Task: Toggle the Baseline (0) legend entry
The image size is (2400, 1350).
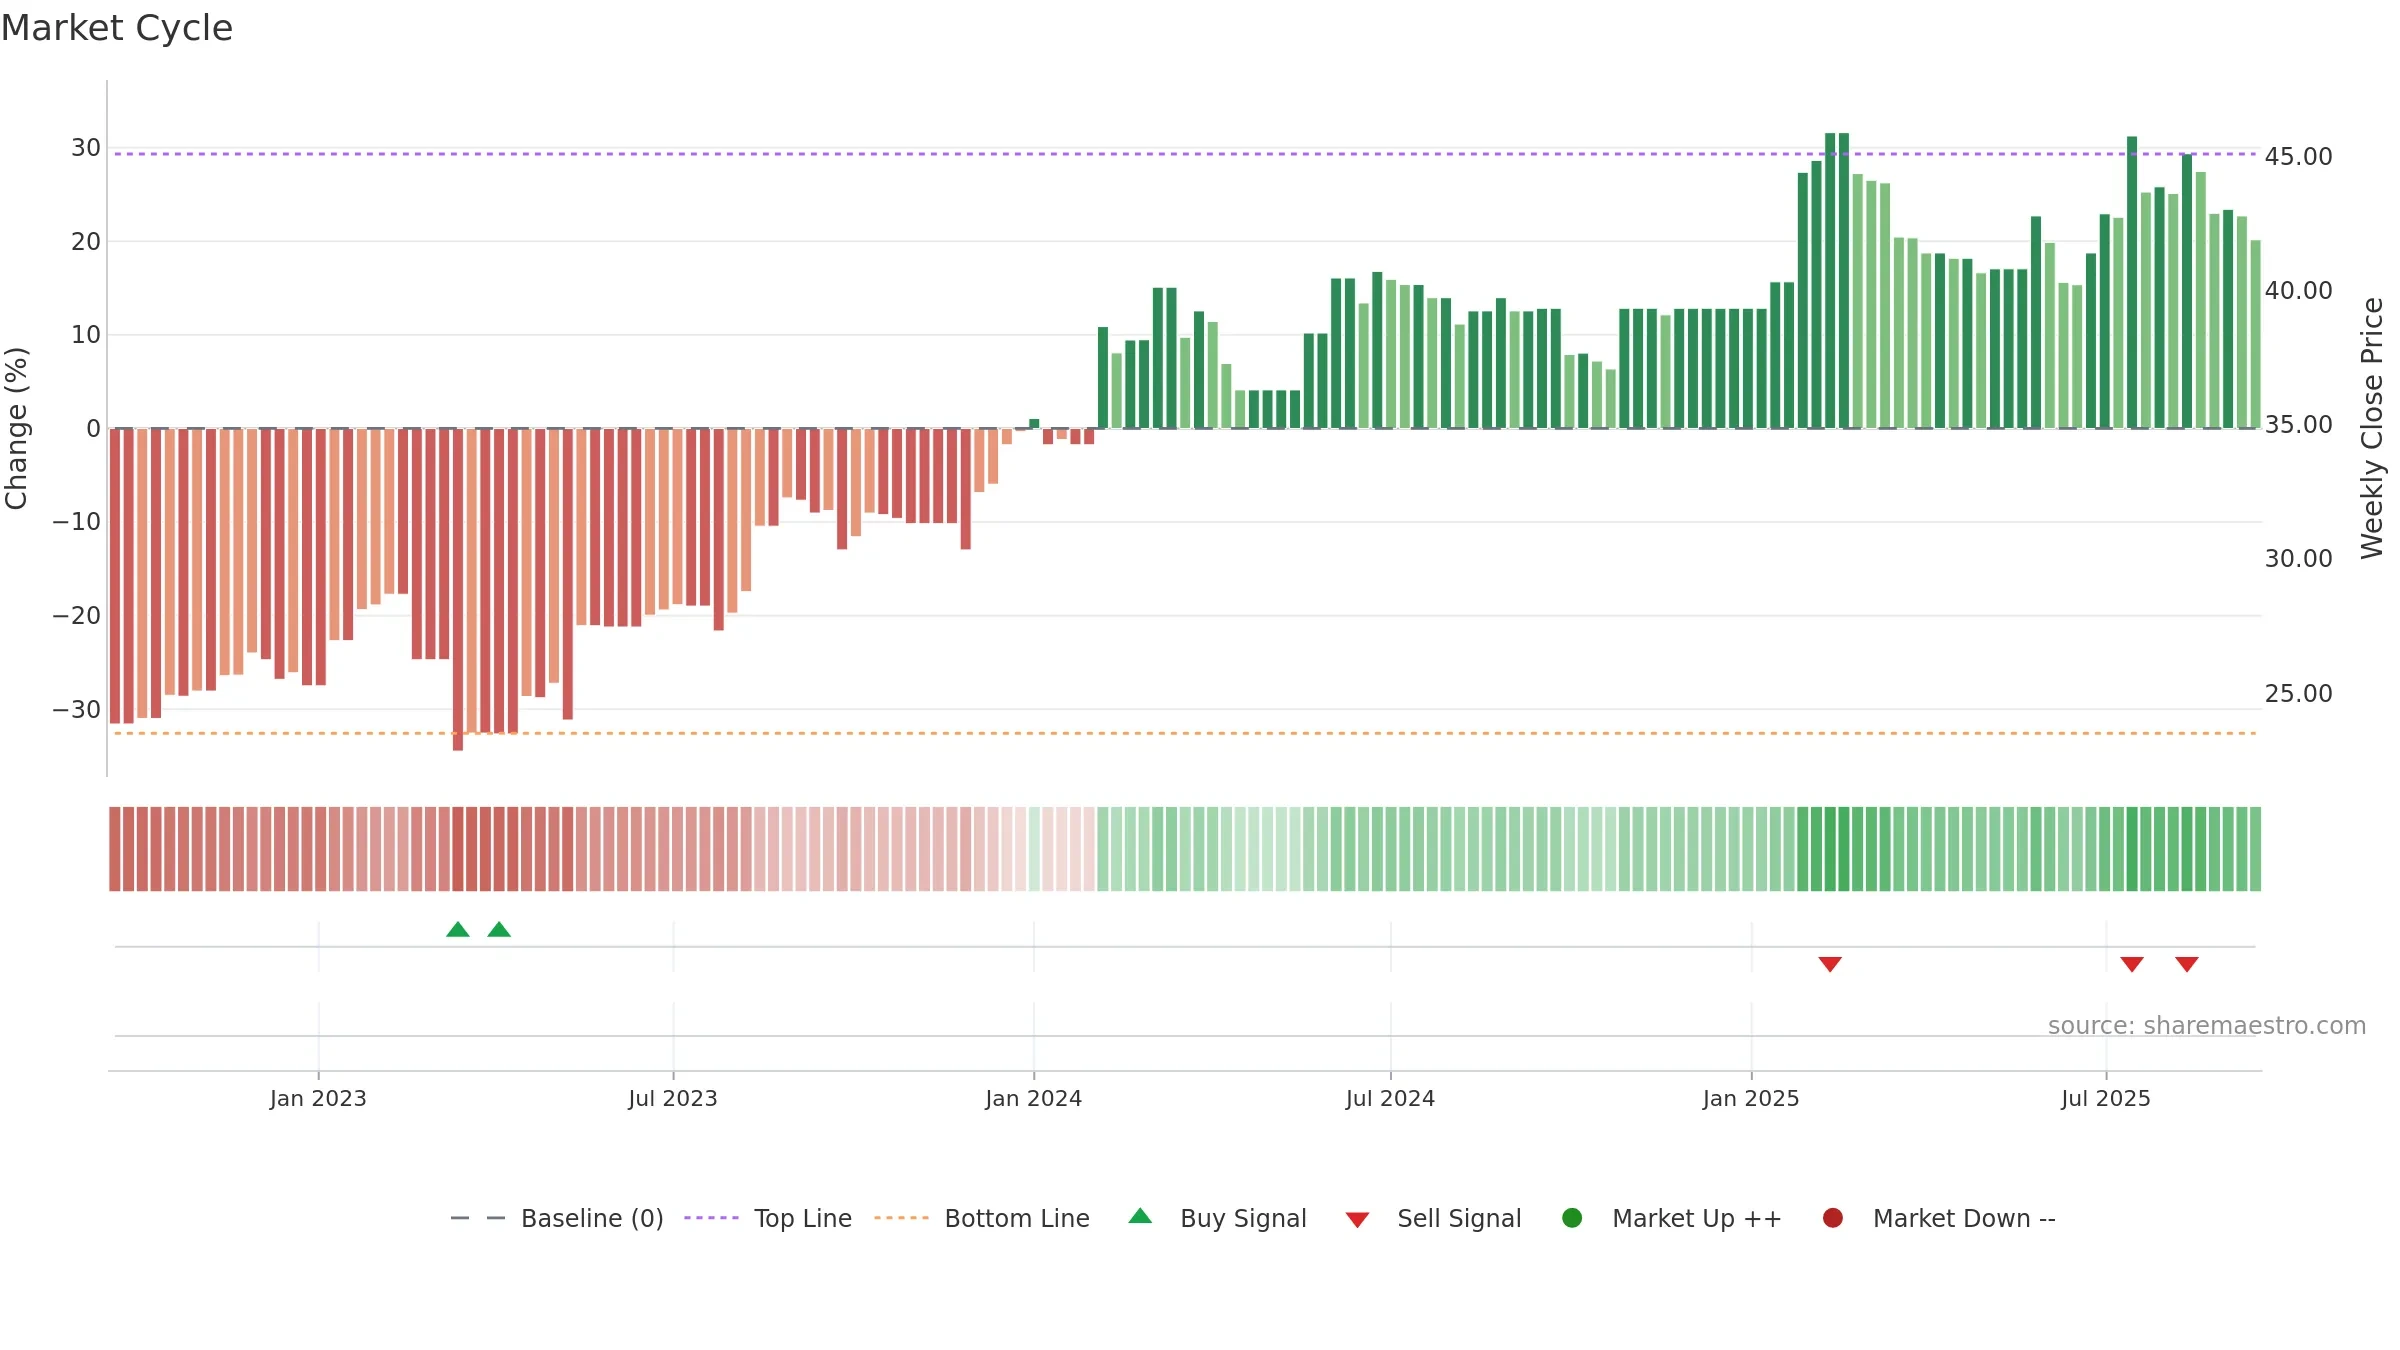Action: pos(557,1218)
